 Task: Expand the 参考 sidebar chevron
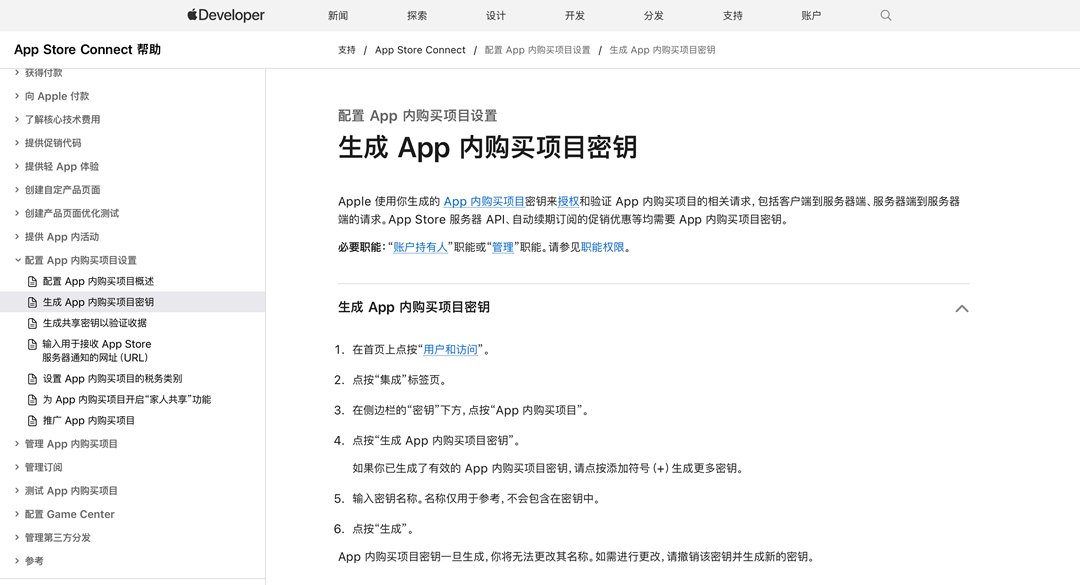17,561
